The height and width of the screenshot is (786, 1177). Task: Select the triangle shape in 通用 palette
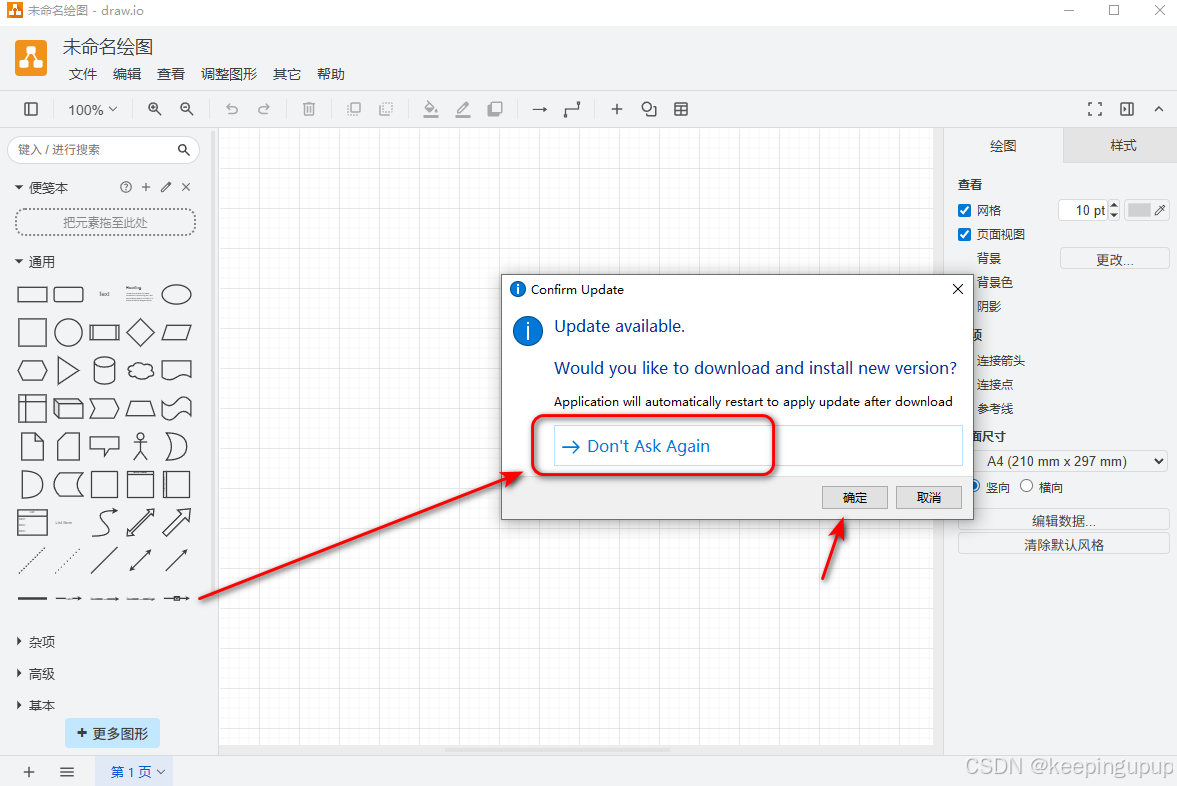(x=68, y=371)
